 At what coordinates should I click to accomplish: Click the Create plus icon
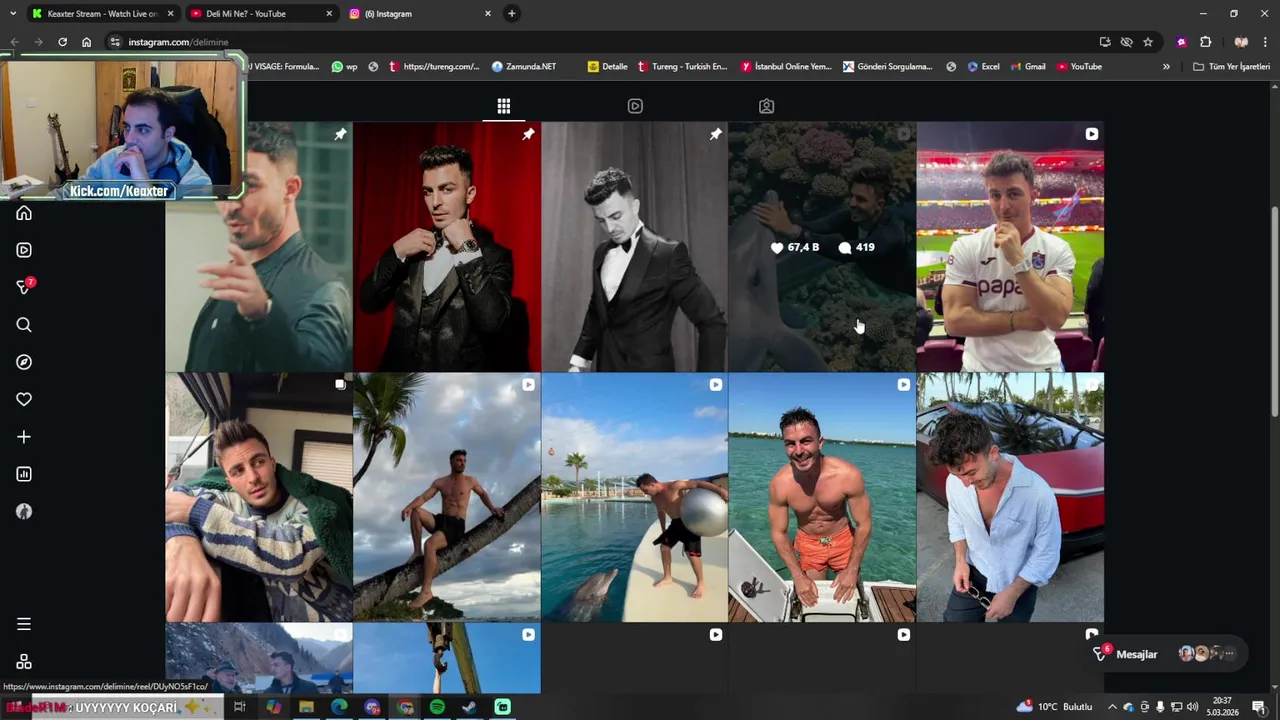point(24,437)
